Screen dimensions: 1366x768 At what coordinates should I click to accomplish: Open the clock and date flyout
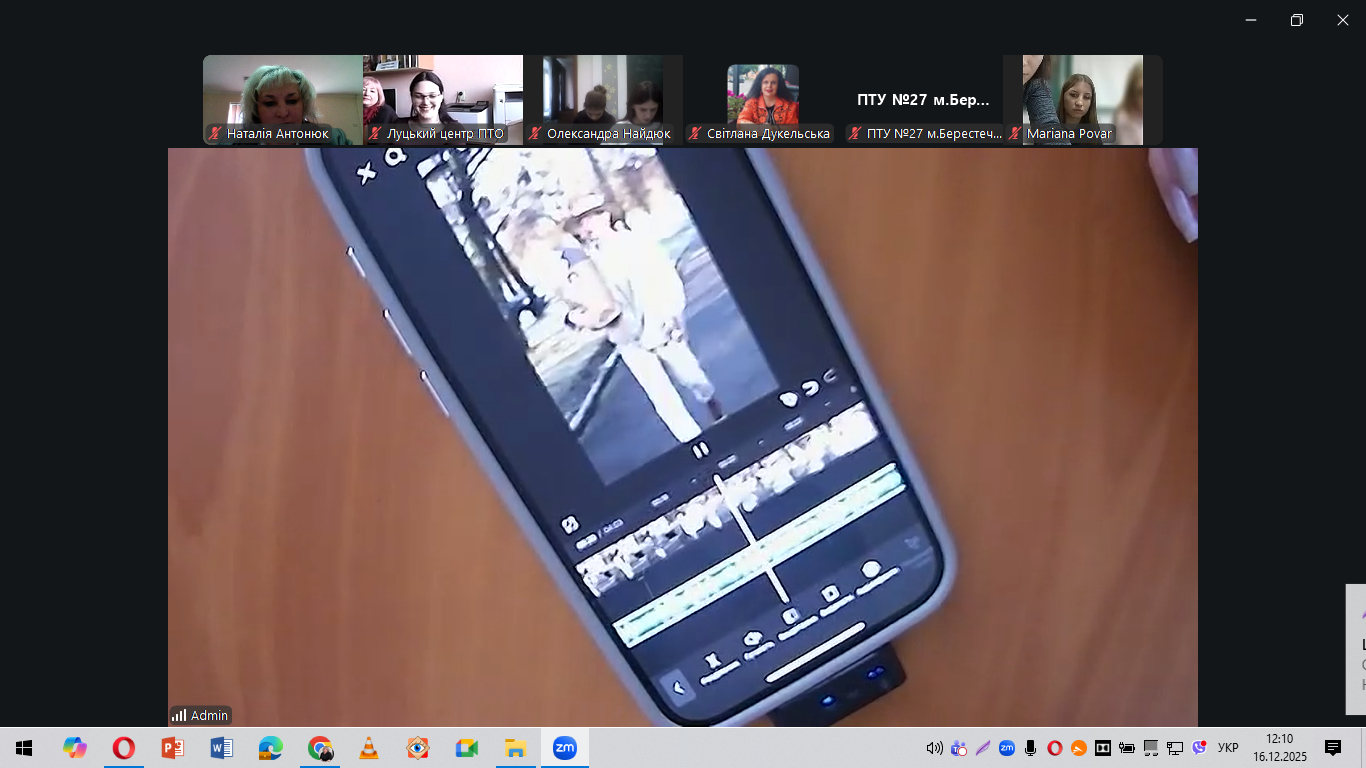click(1279, 748)
